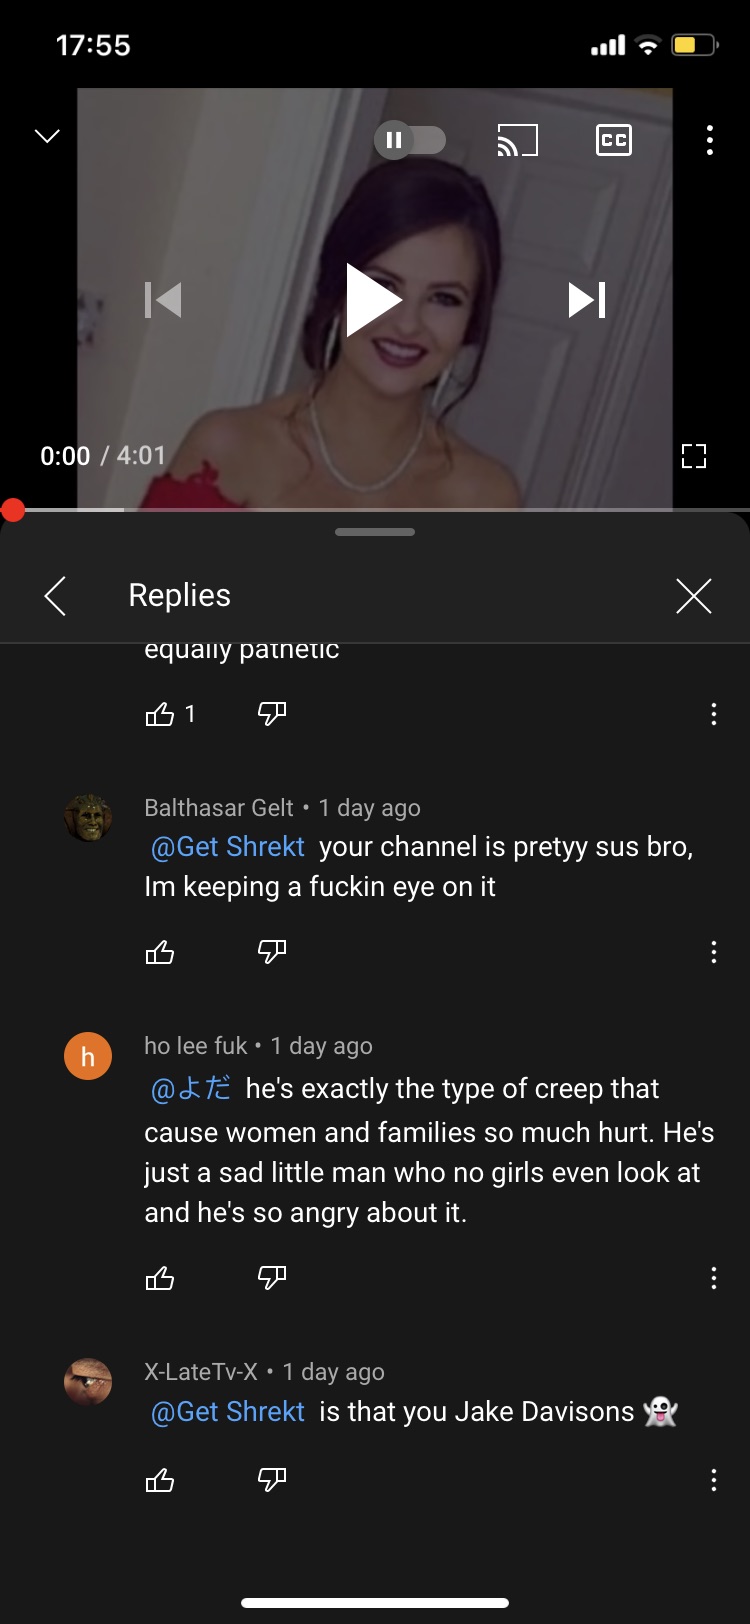Image resolution: width=750 pixels, height=1624 pixels.
Task: Open the cast to device icon
Action: [517, 140]
